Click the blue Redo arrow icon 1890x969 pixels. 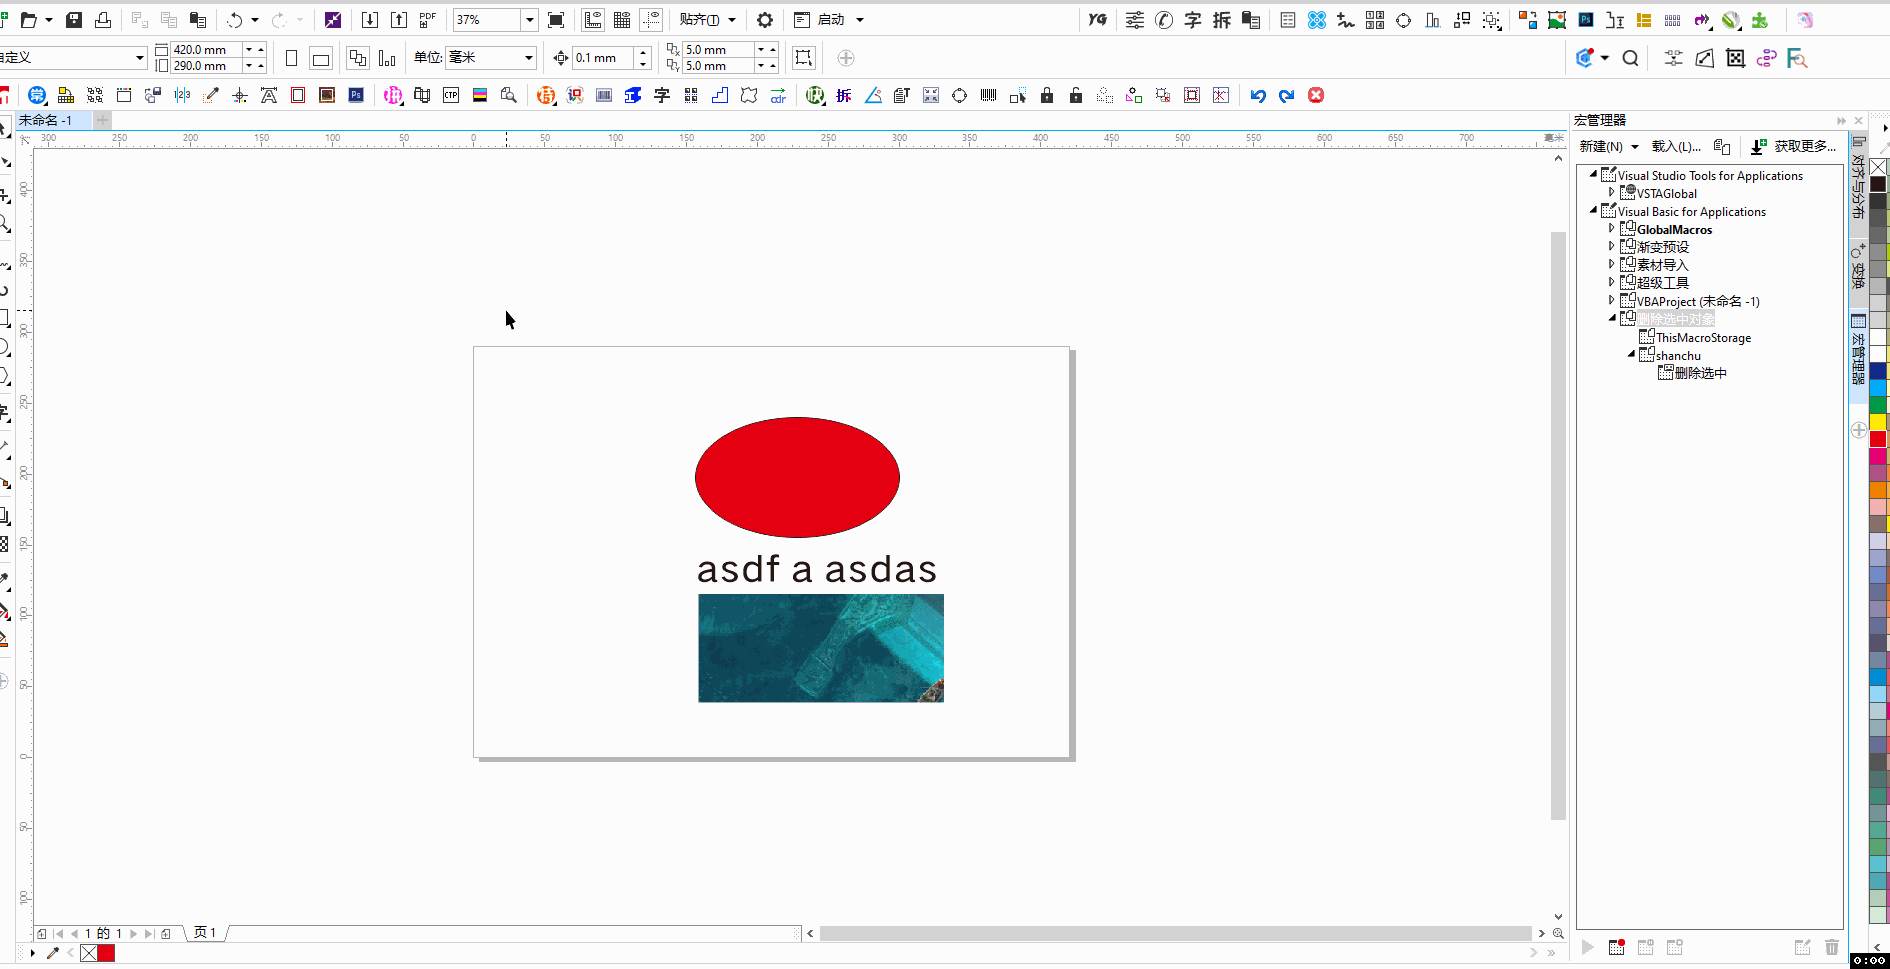point(1287,95)
